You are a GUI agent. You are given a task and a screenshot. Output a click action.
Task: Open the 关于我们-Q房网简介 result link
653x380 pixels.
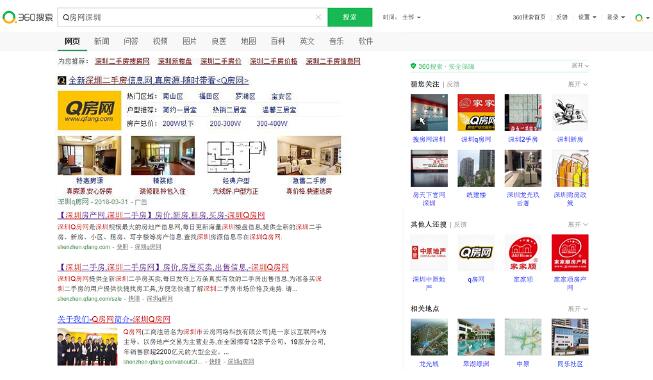tap(114, 319)
